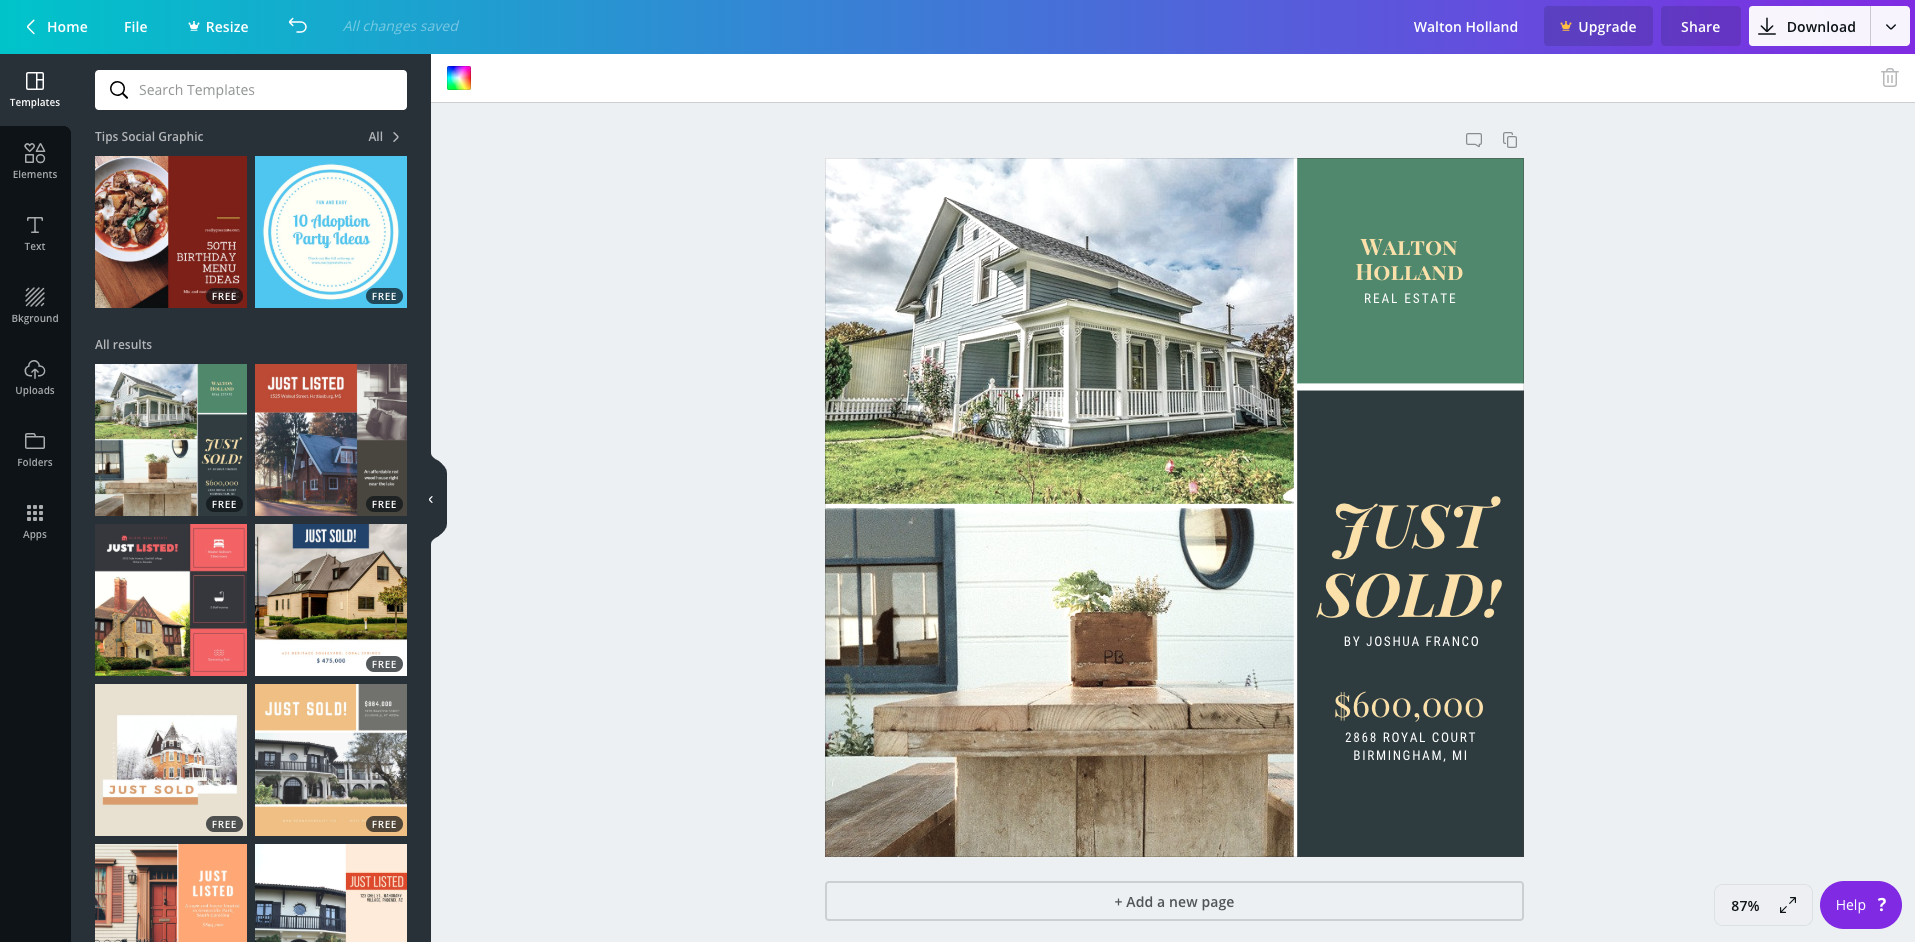Click the search magnifier icon

click(119, 90)
